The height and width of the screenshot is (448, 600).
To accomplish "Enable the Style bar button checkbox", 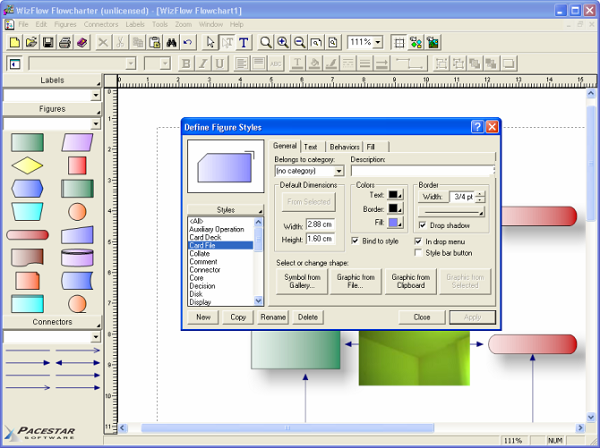I will pyautogui.click(x=418, y=253).
